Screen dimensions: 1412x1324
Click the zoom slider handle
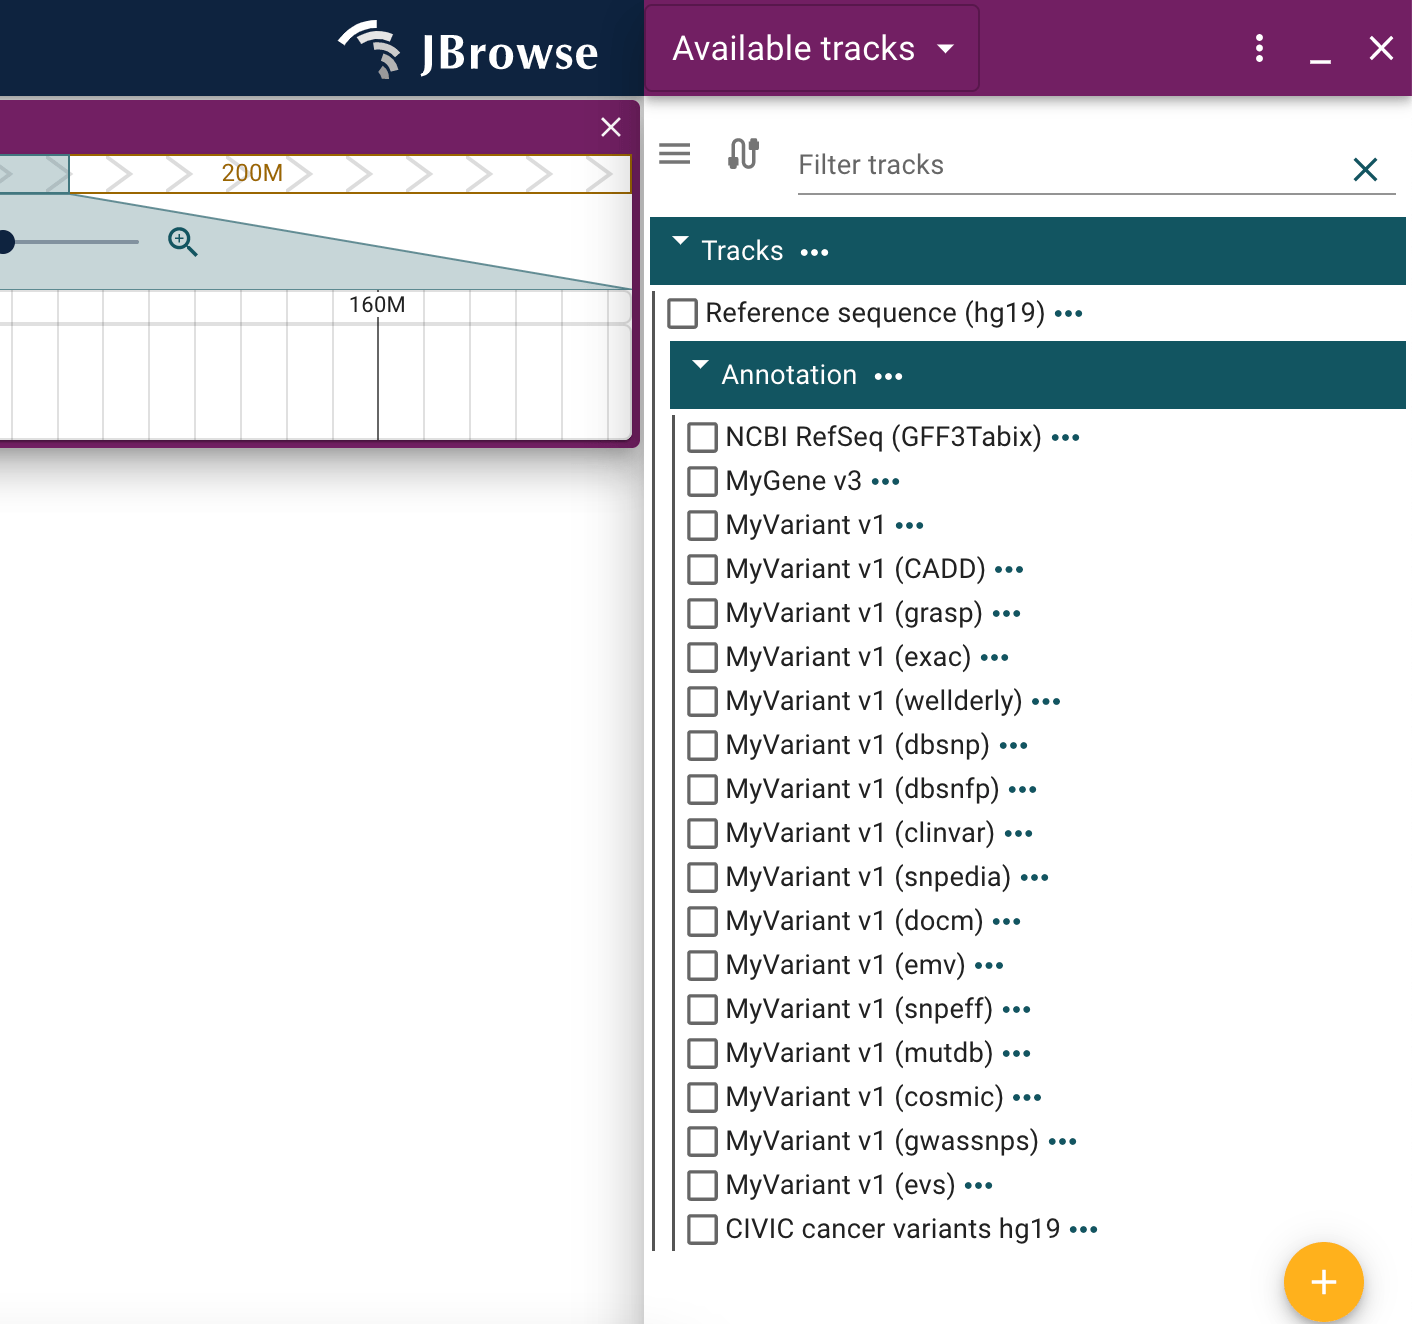point(4,241)
